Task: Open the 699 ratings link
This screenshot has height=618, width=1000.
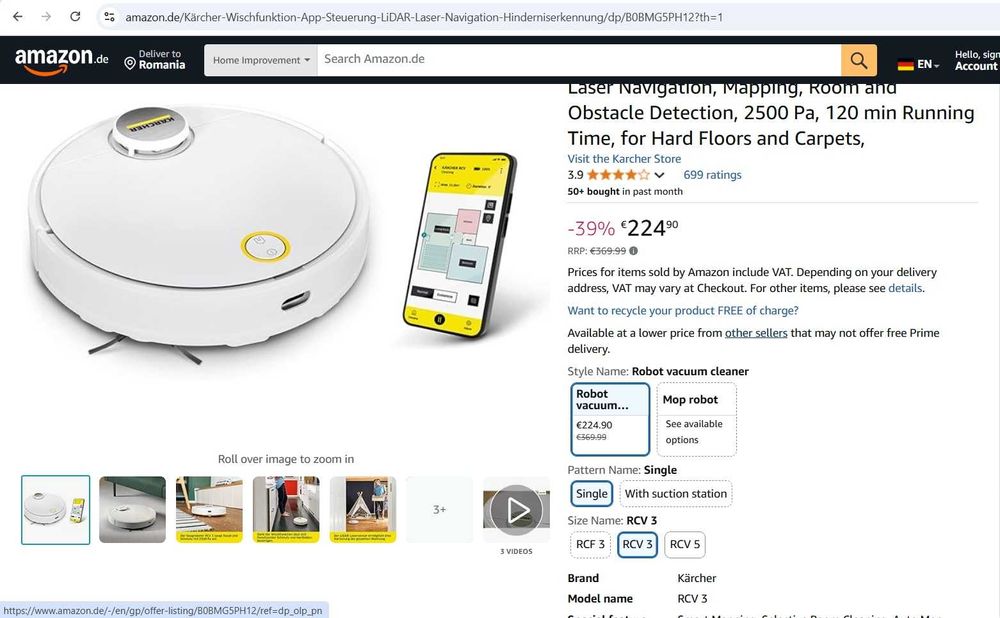Action: click(x=712, y=175)
